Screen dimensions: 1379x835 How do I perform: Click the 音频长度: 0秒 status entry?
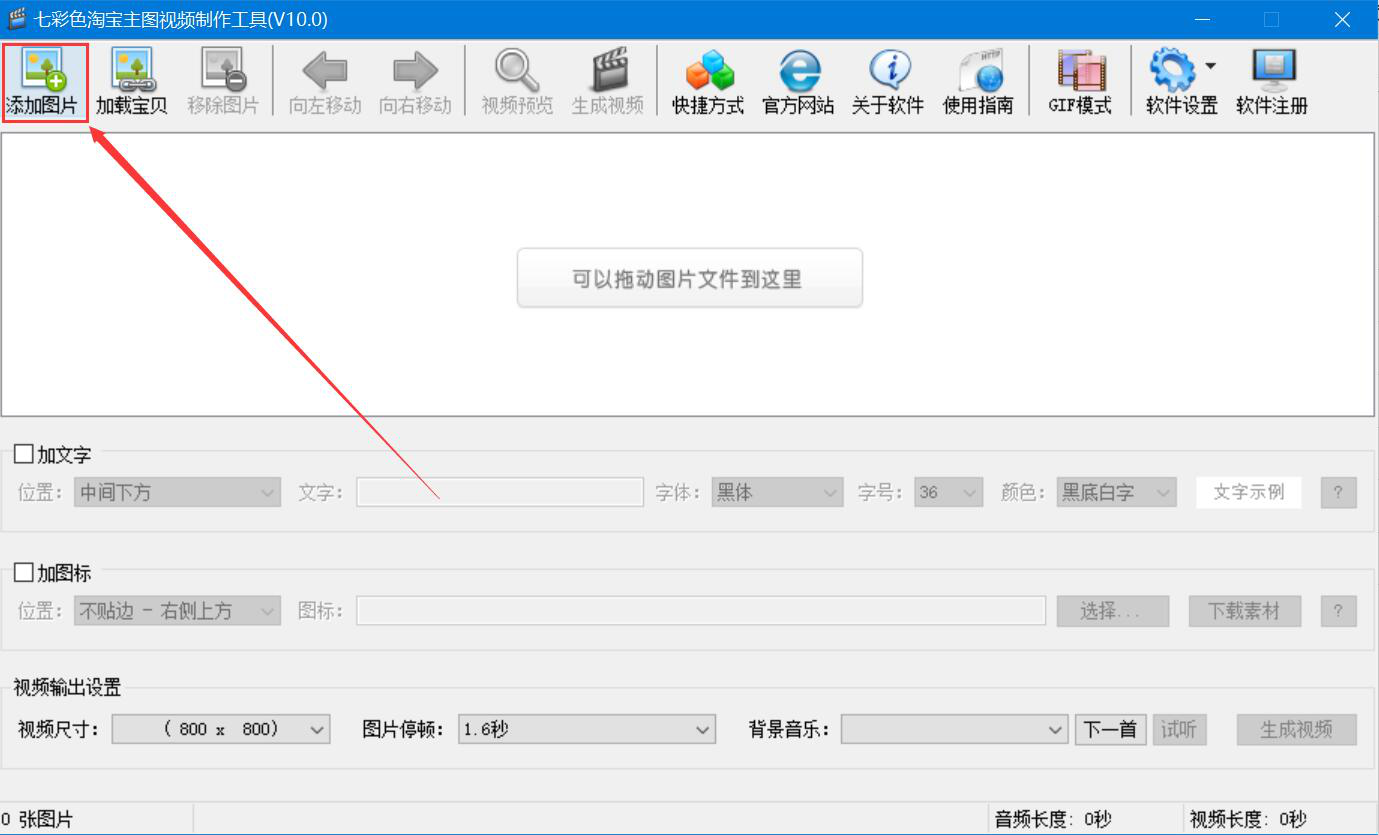(x=1053, y=820)
